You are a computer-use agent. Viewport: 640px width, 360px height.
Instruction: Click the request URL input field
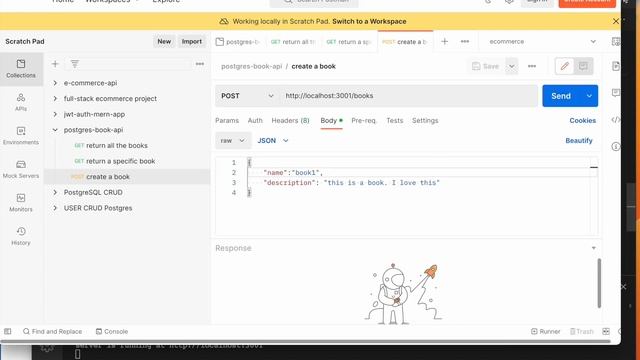tap(409, 96)
